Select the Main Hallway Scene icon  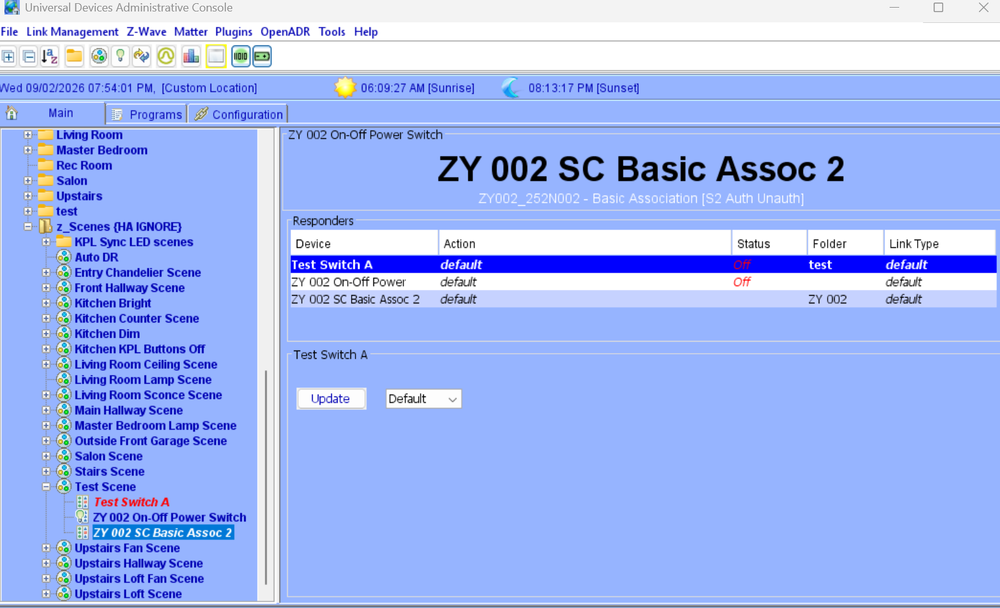(x=63, y=410)
